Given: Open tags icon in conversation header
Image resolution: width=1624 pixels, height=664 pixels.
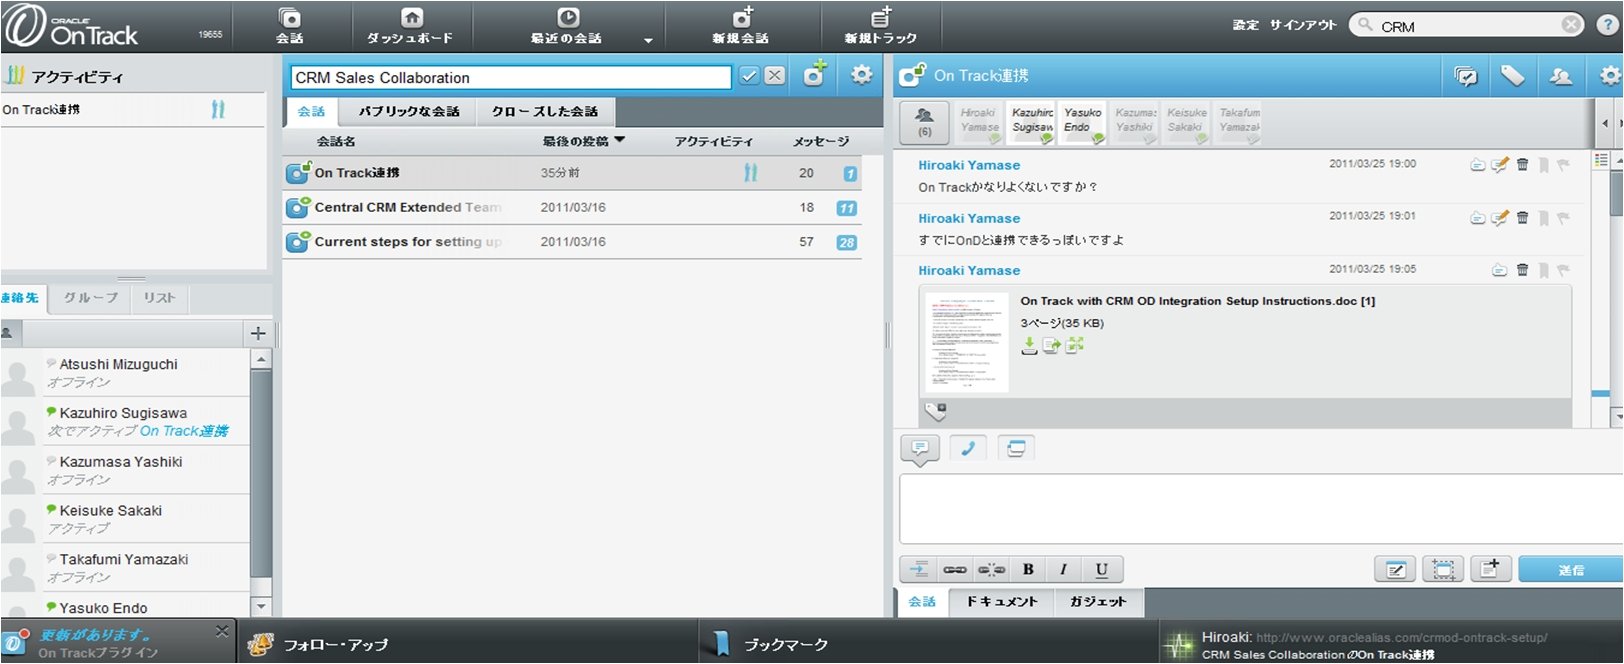Looking at the screenshot, I should 1512,75.
